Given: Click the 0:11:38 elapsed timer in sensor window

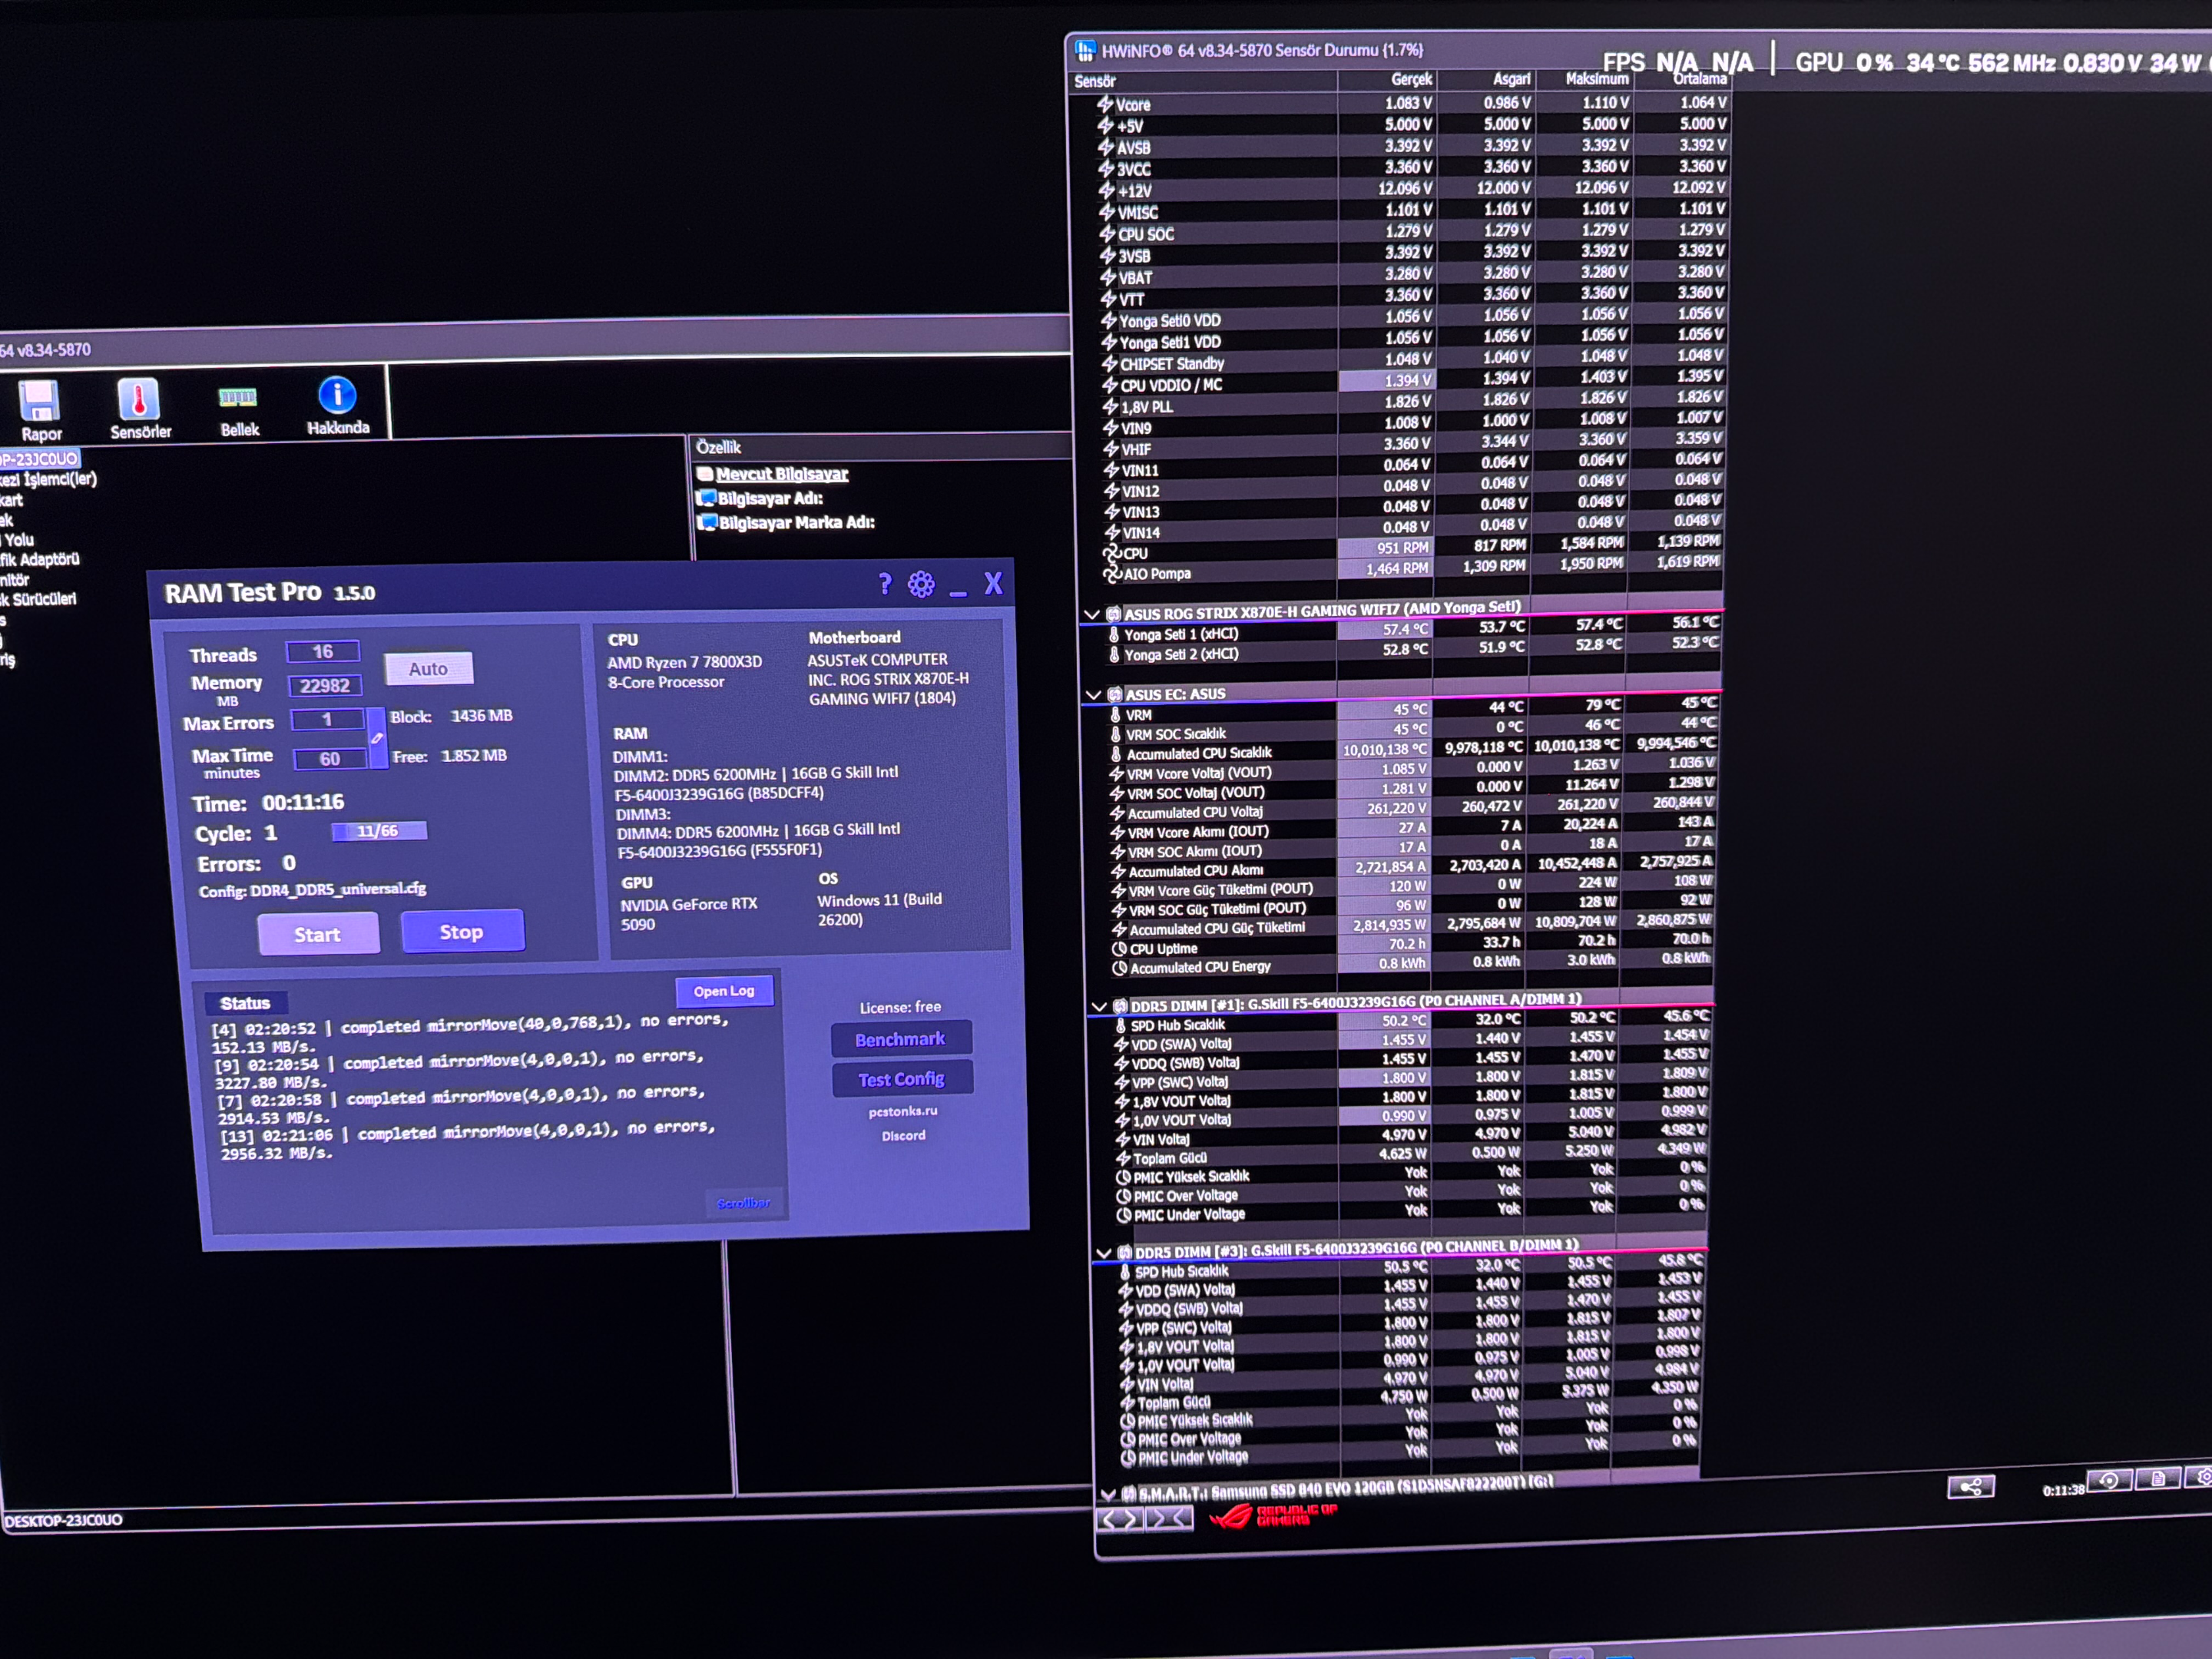Looking at the screenshot, I should 2062,1490.
